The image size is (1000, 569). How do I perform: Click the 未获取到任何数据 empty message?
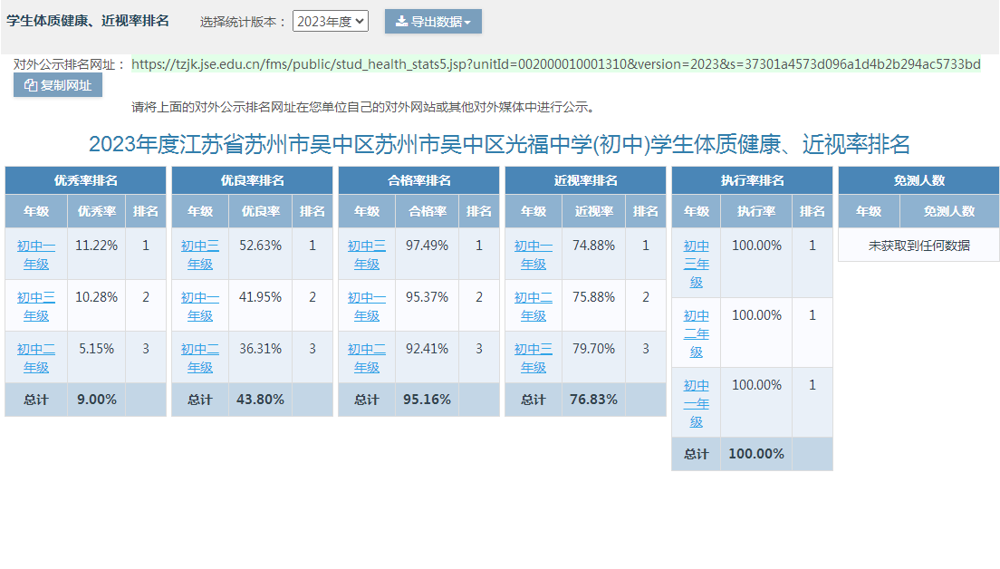pos(919,246)
